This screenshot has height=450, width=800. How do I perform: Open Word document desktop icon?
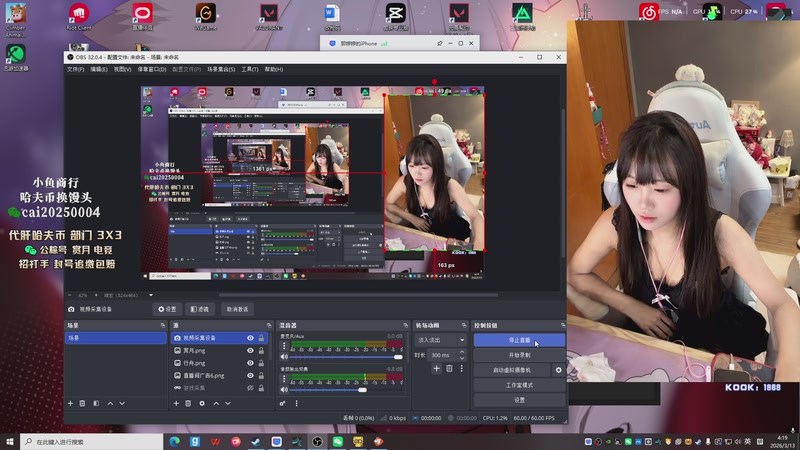point(332,16)
